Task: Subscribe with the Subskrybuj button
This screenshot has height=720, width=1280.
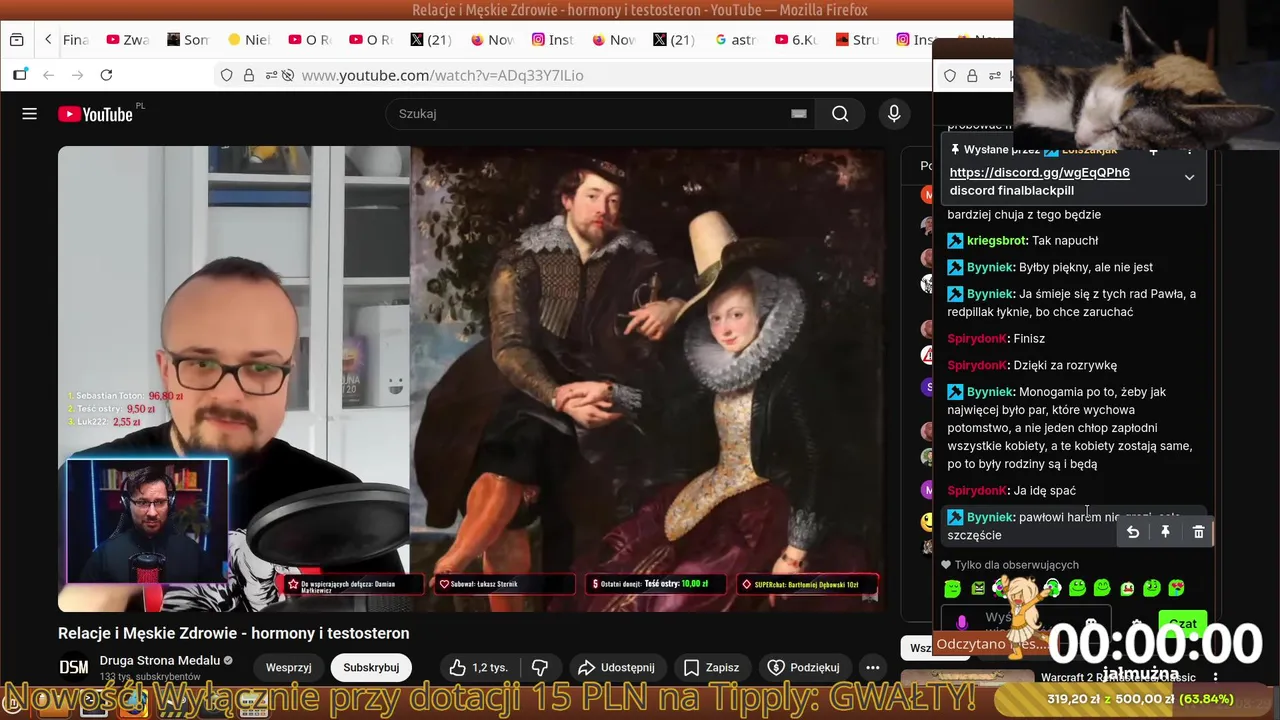Action: point(371,667)
